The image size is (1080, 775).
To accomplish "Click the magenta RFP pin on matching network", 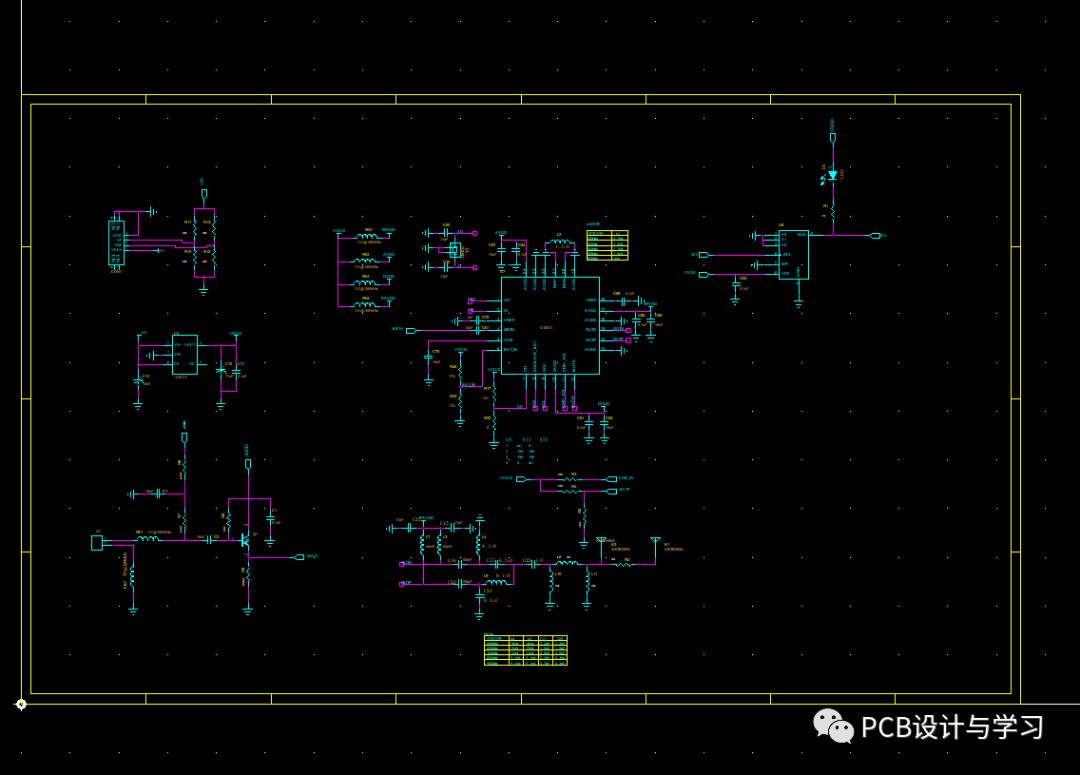I will [x=402, y=584].
